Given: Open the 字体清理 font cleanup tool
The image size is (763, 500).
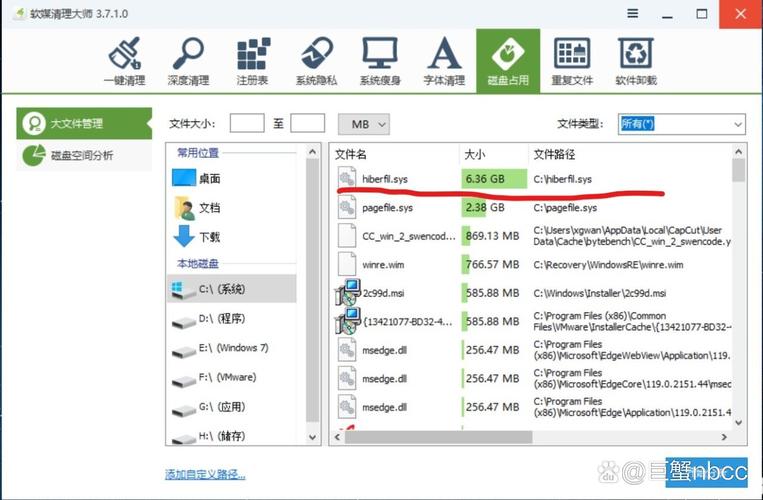Looking at the screenshot, I should 444,61.
